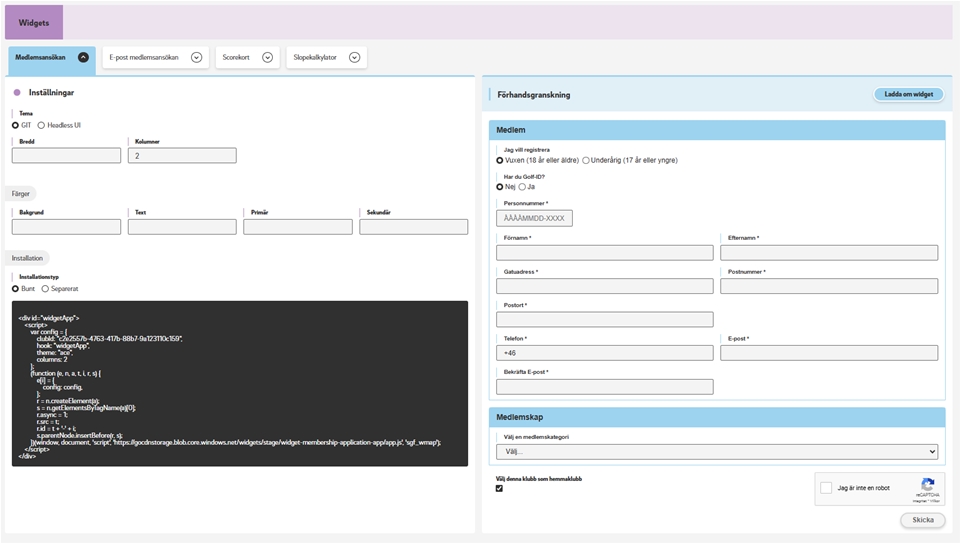Select the Headless UI theme option
960x543 pixels.
coord(41,125)
